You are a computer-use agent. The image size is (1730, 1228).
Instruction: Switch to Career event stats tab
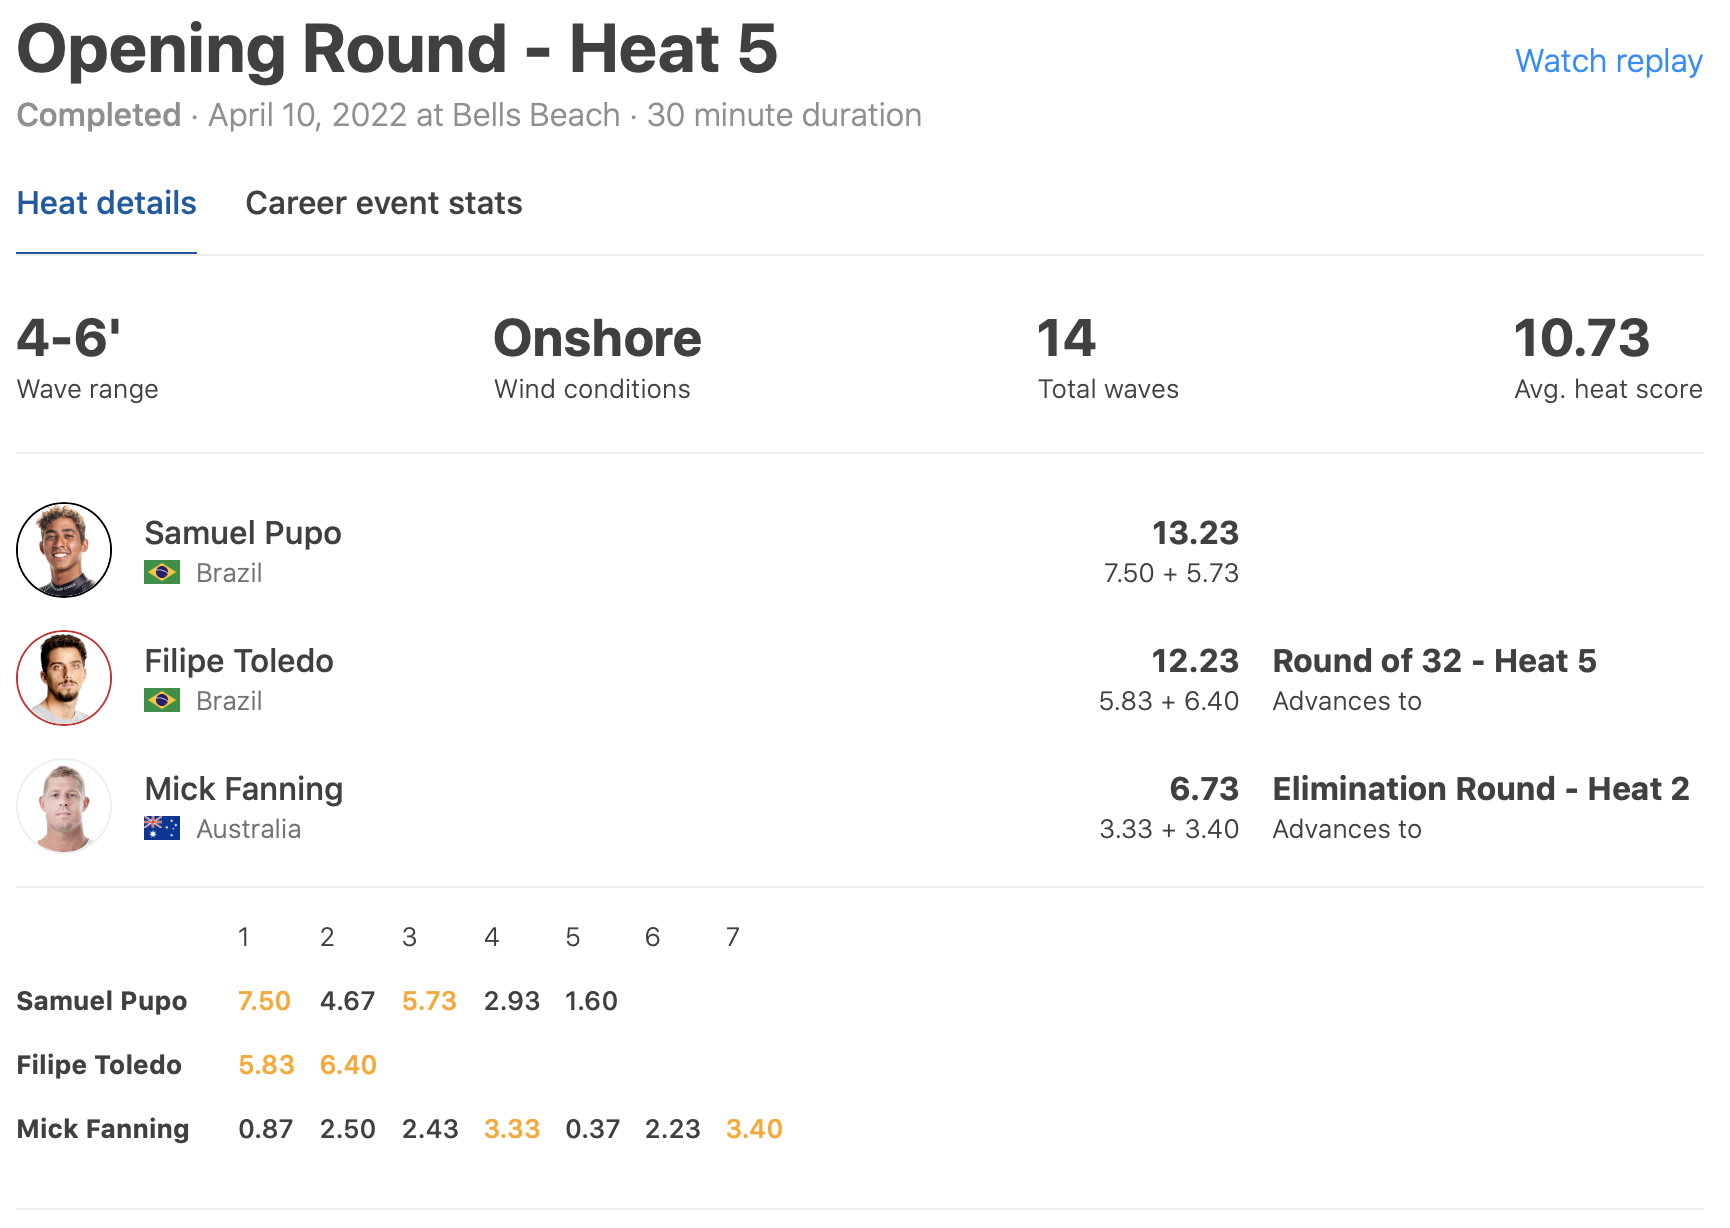click(x=384, y=203)
